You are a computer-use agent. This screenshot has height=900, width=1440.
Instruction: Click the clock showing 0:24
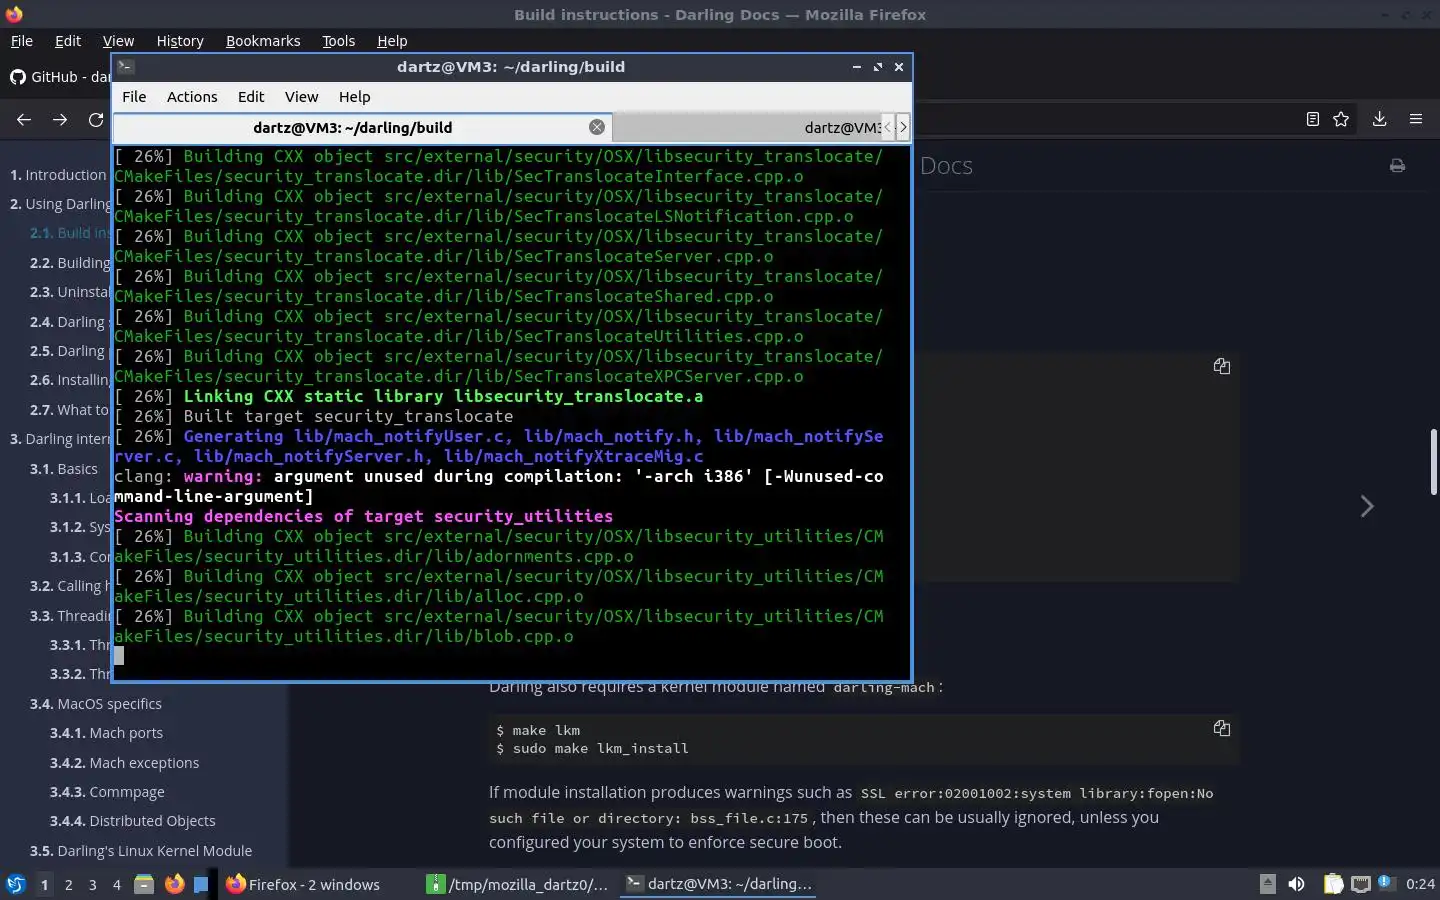(x=1420, y=884)
